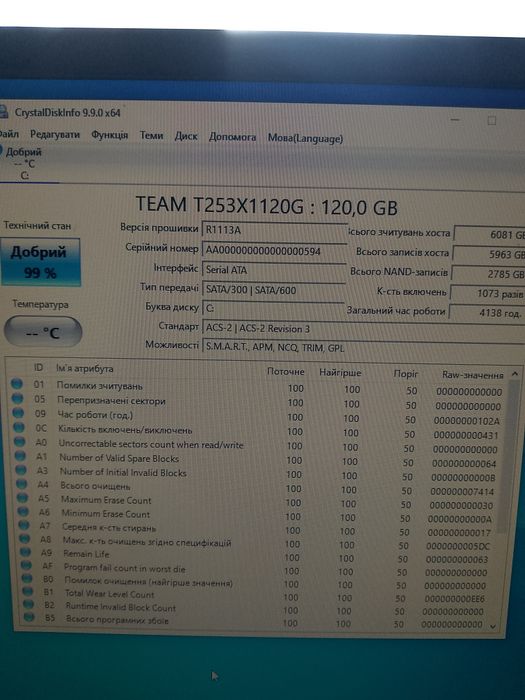Click the status icon for attribute 0C
The image size is (525, 700).
click(x=19, y=427)
